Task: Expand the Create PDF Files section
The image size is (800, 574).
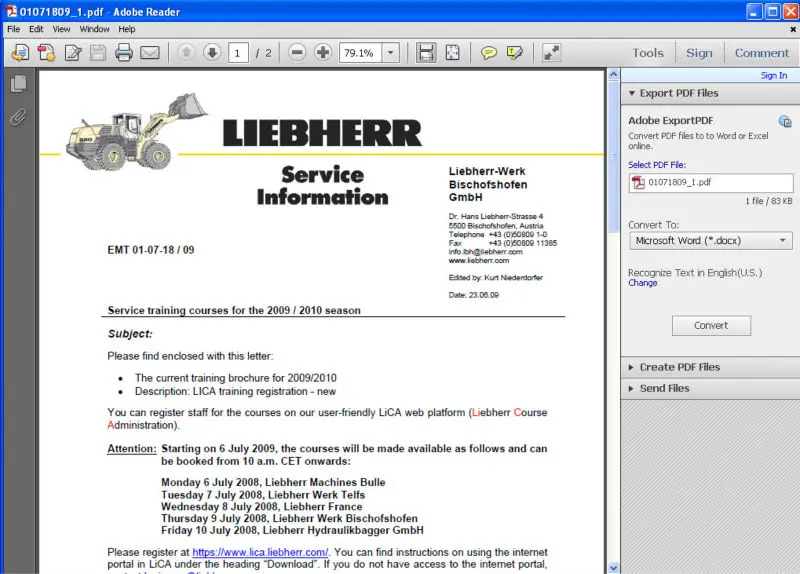Action: pos(631,367)
